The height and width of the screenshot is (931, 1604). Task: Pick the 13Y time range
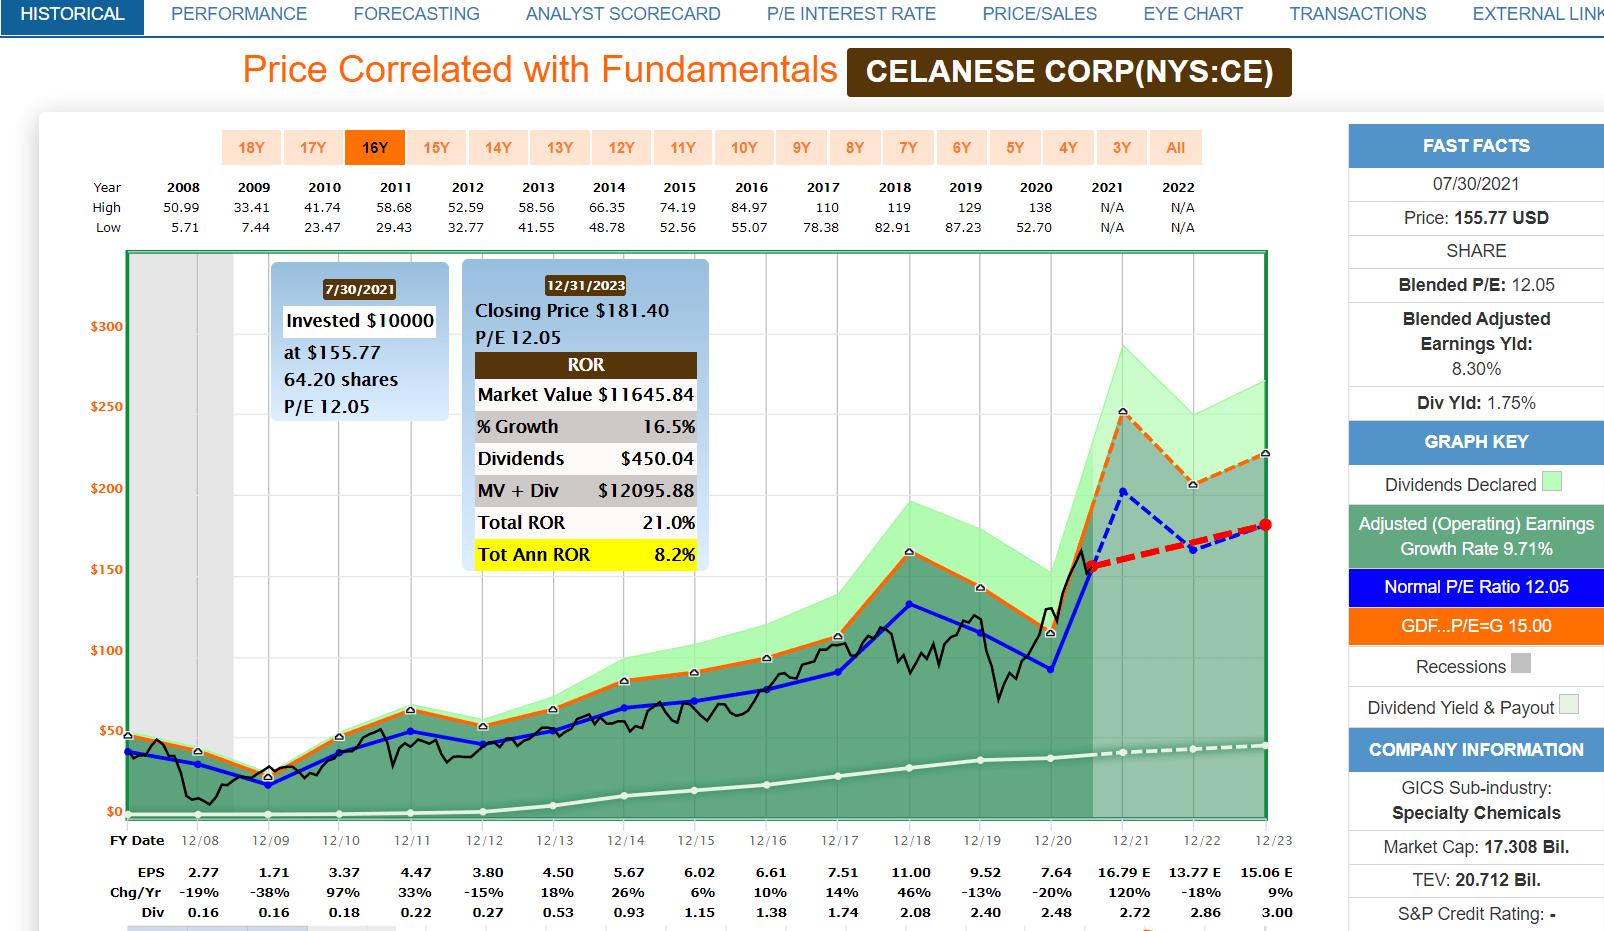pyautogui.click(x=560, y=147)
